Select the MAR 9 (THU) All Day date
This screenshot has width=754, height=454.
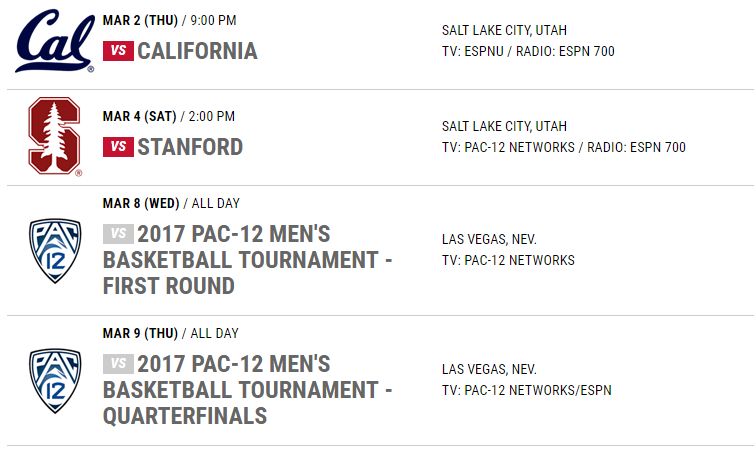171,333
